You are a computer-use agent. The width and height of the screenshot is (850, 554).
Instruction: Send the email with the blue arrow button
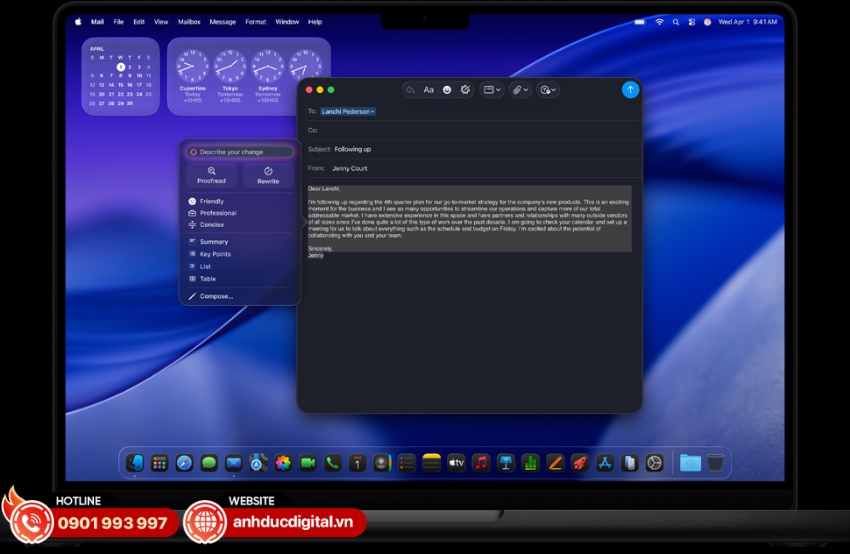[630, 90]
